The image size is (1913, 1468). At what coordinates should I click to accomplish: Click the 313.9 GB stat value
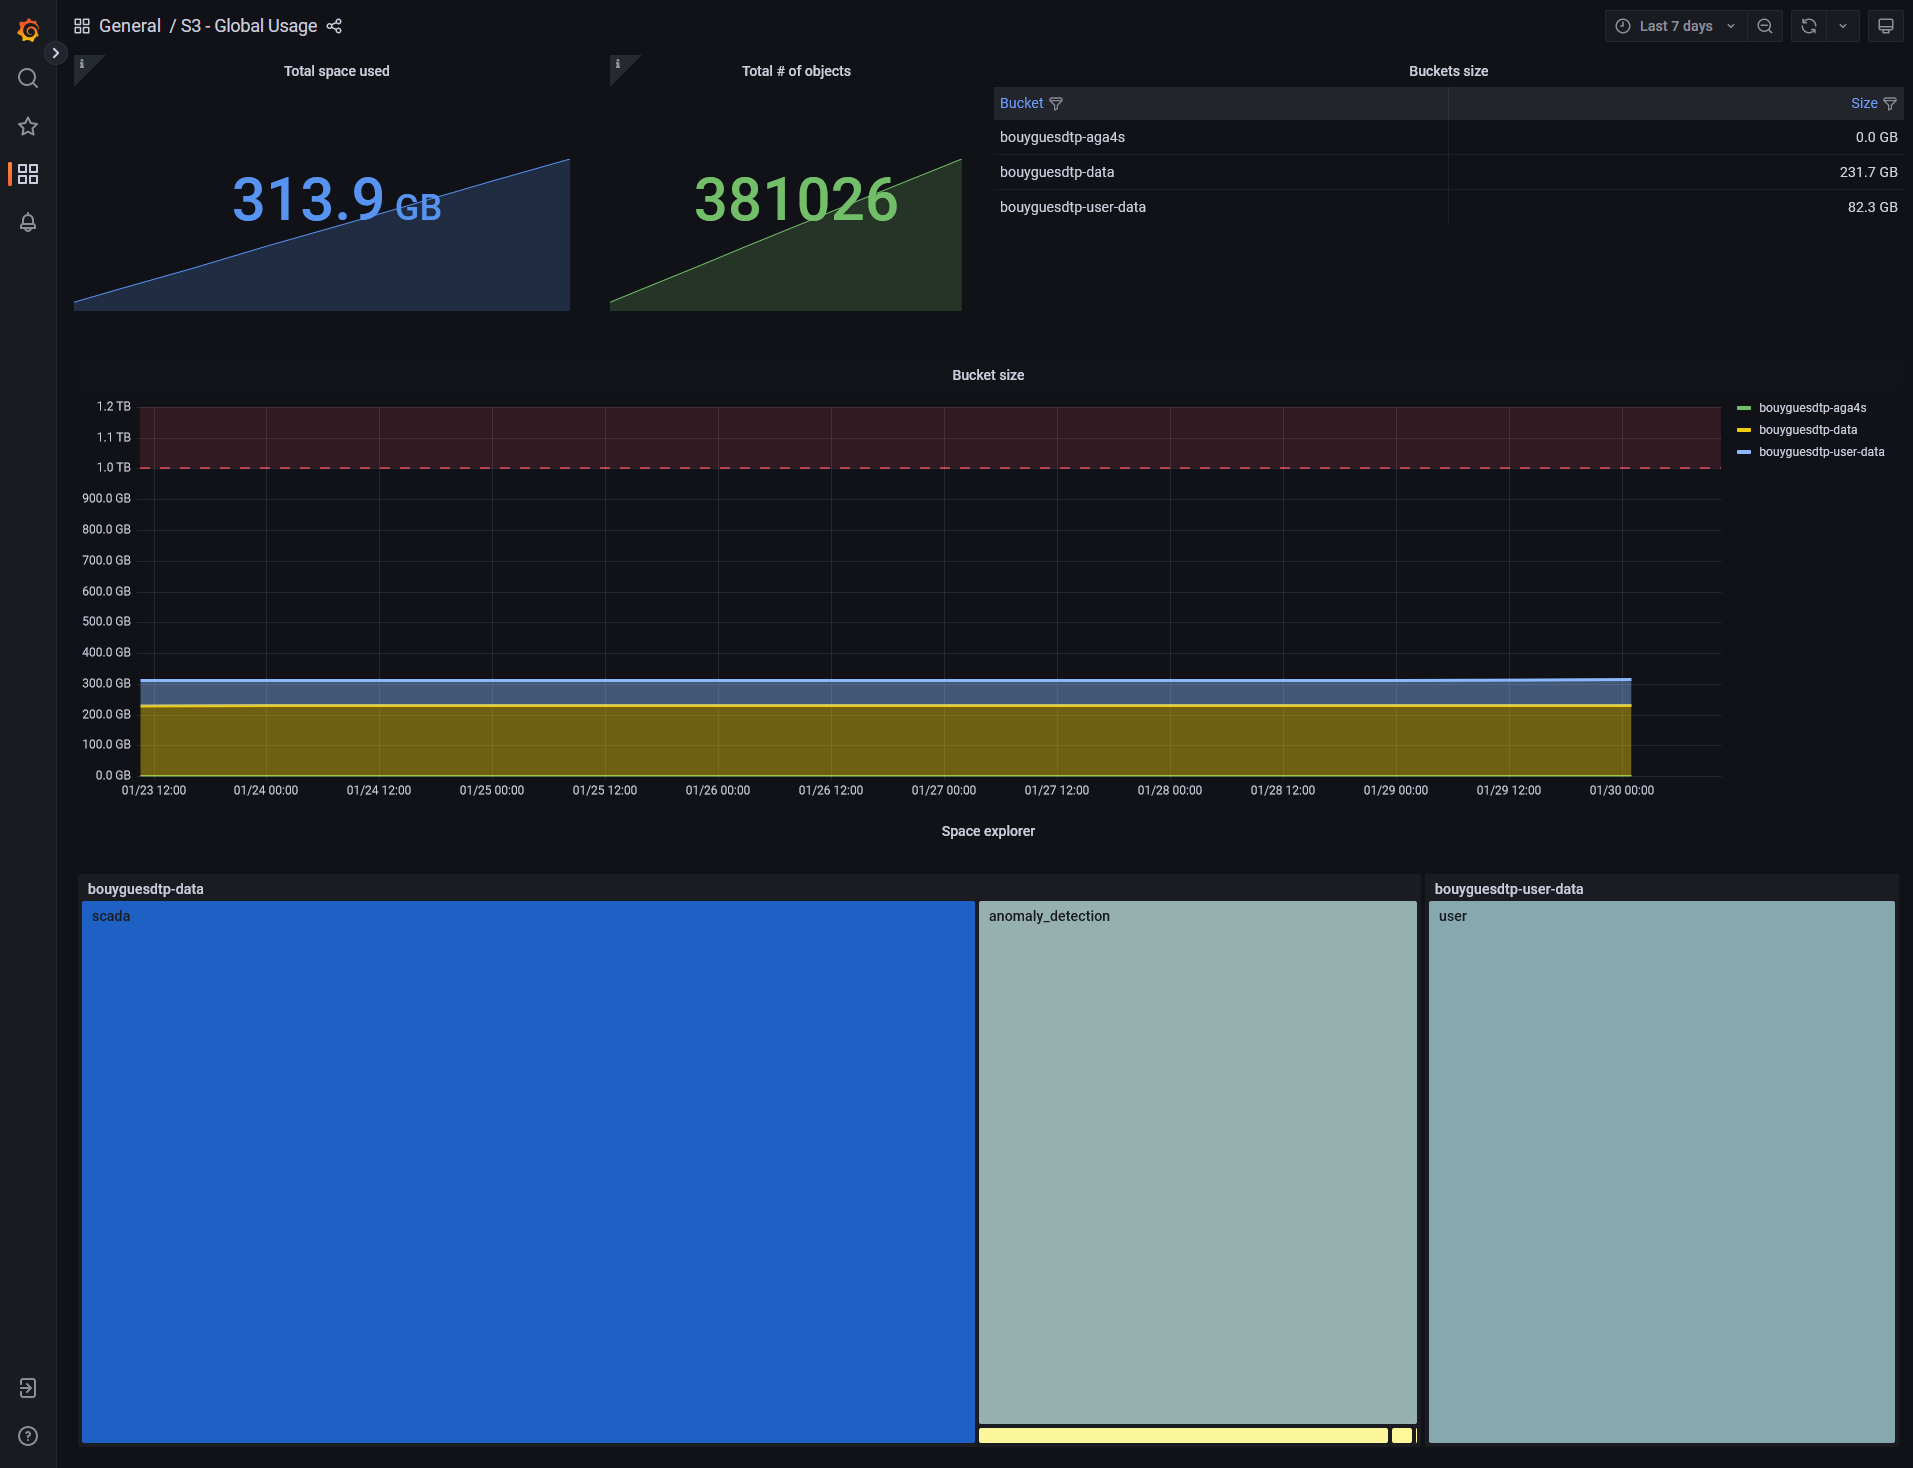click(x=337, y=199)
